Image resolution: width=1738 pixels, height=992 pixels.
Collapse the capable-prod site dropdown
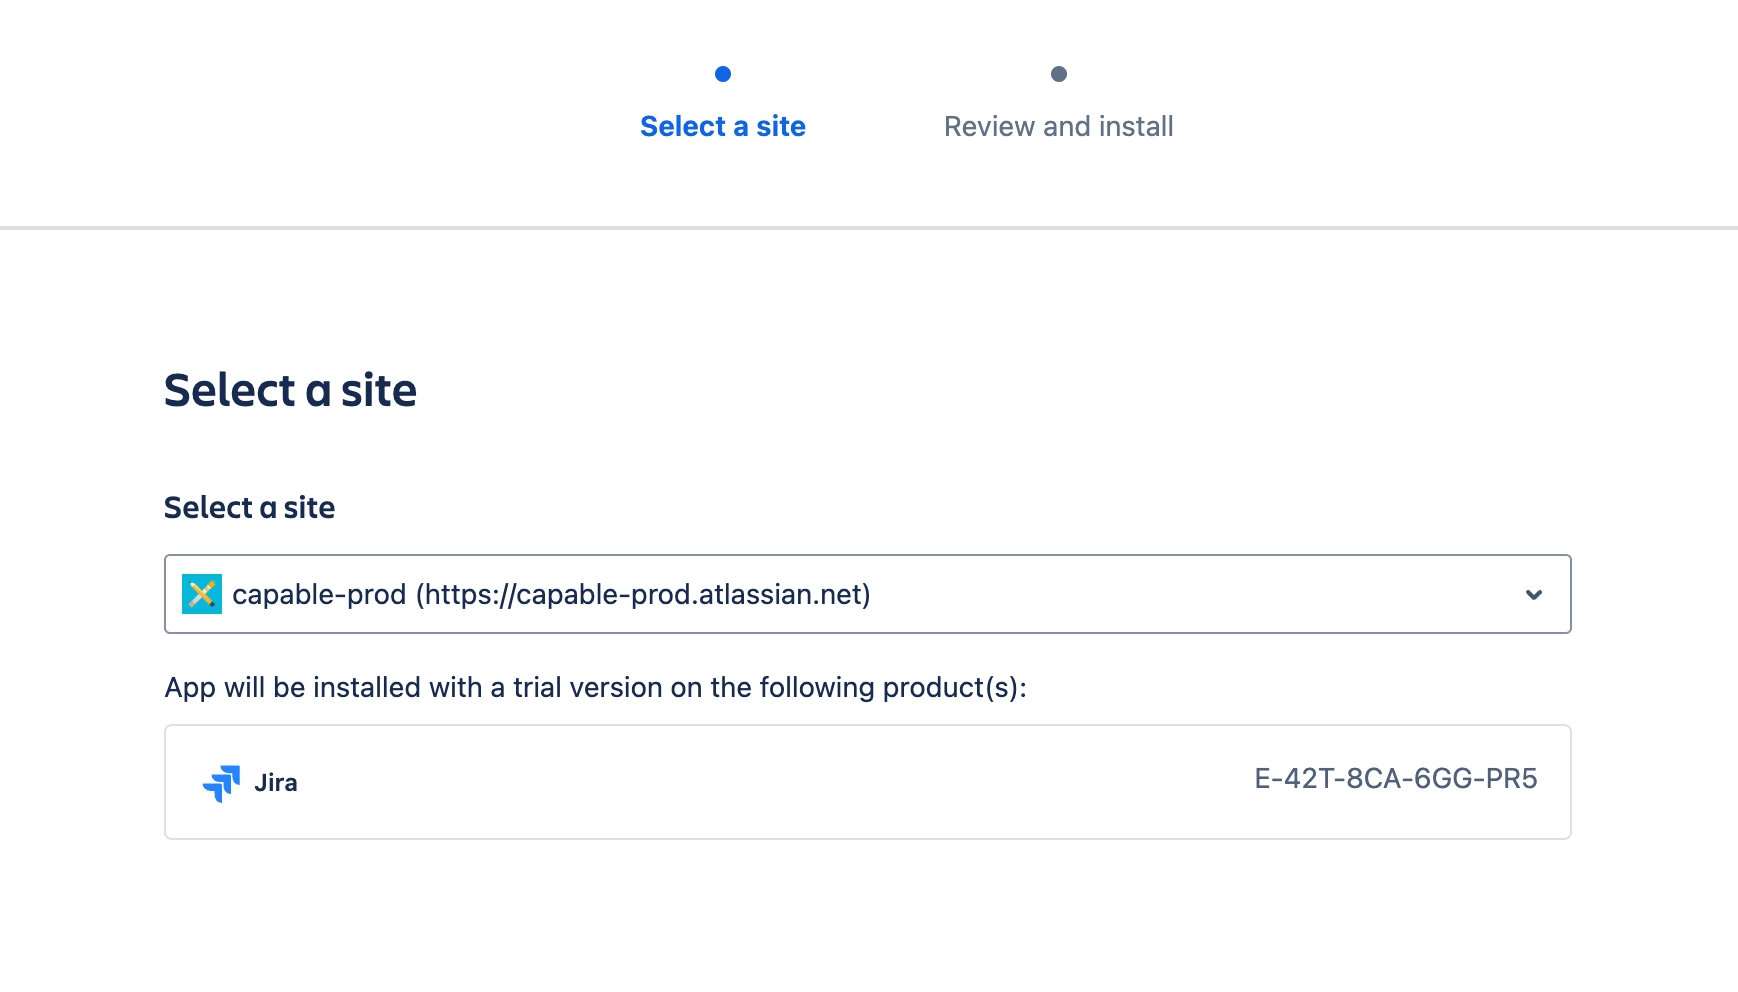1533,594
